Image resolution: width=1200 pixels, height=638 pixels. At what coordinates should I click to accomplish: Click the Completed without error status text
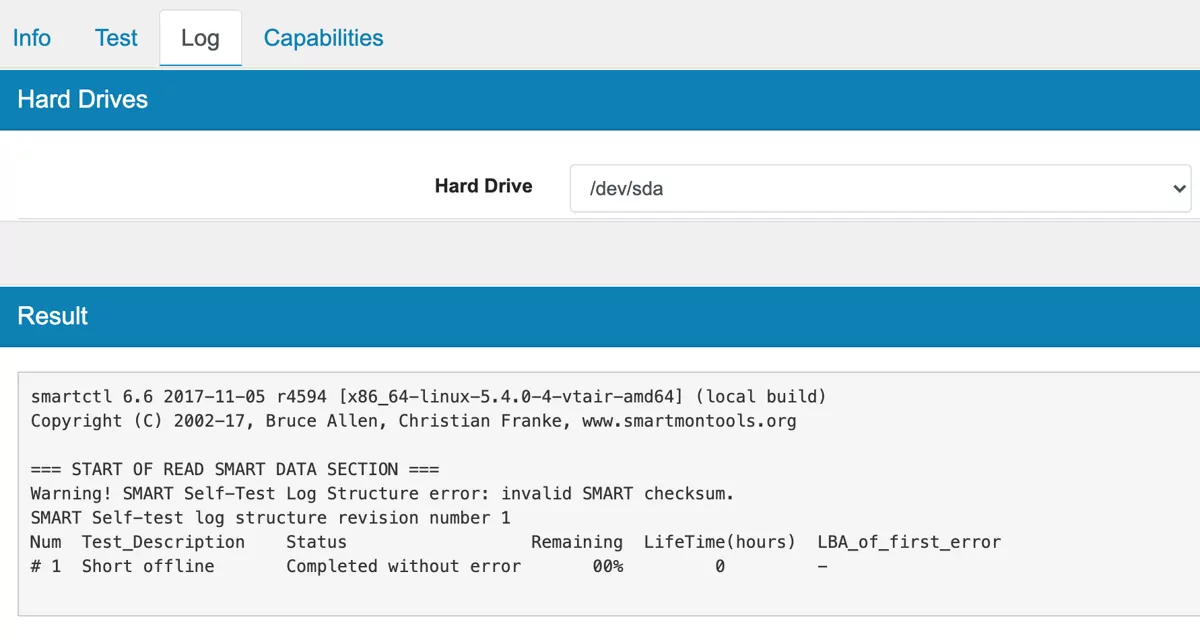403,566
